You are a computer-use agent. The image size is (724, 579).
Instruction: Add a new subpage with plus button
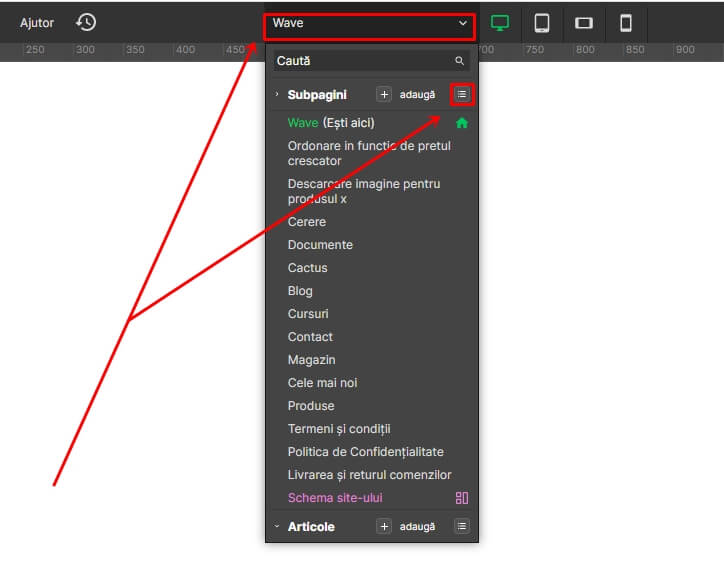coord(384,94)
